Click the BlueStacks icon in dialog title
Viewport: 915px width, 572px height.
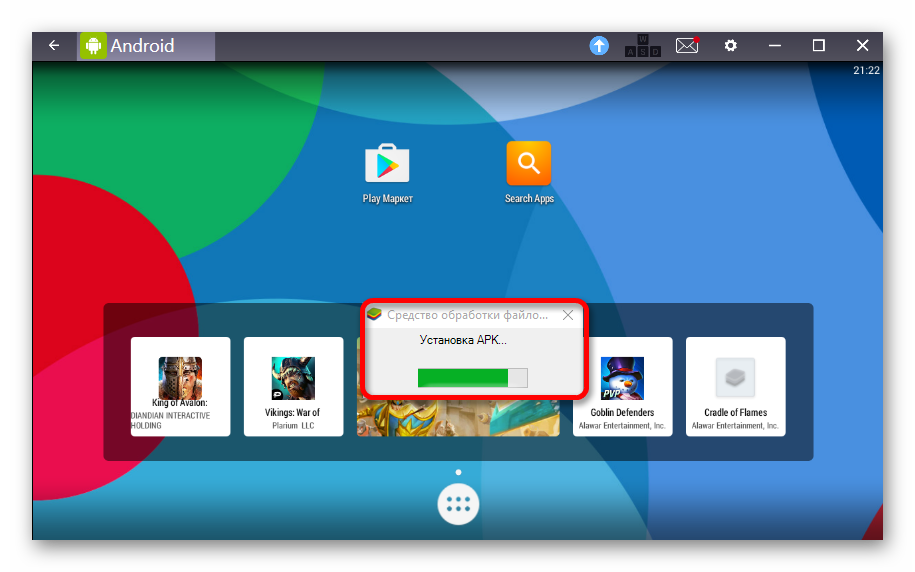[x=374, y=315]
